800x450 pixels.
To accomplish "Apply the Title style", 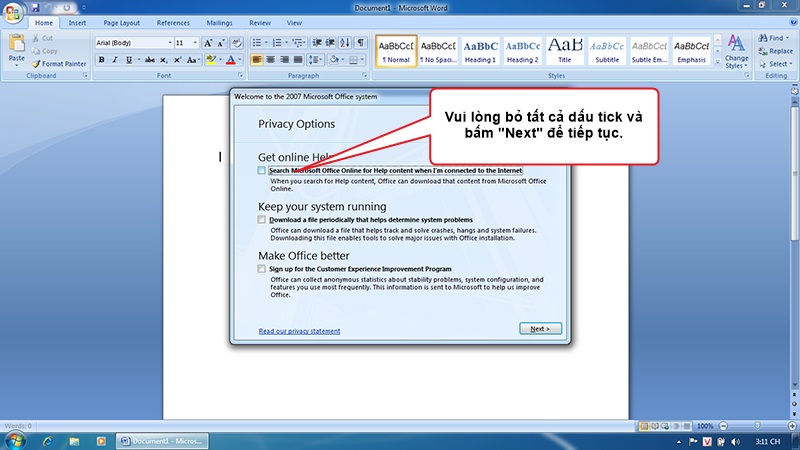I will (x=565, y=51).
